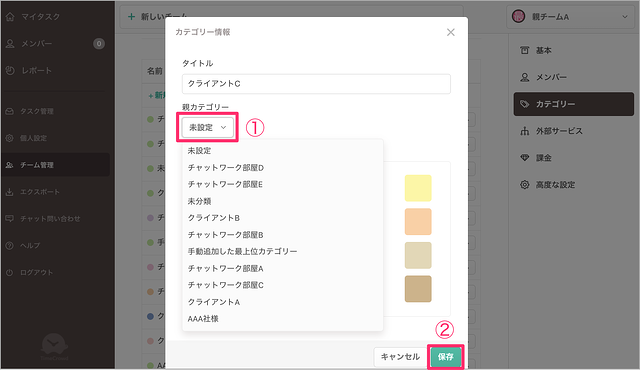Open レポート in the sidebar
640x370 pixels.
click(x=37, y=71)
